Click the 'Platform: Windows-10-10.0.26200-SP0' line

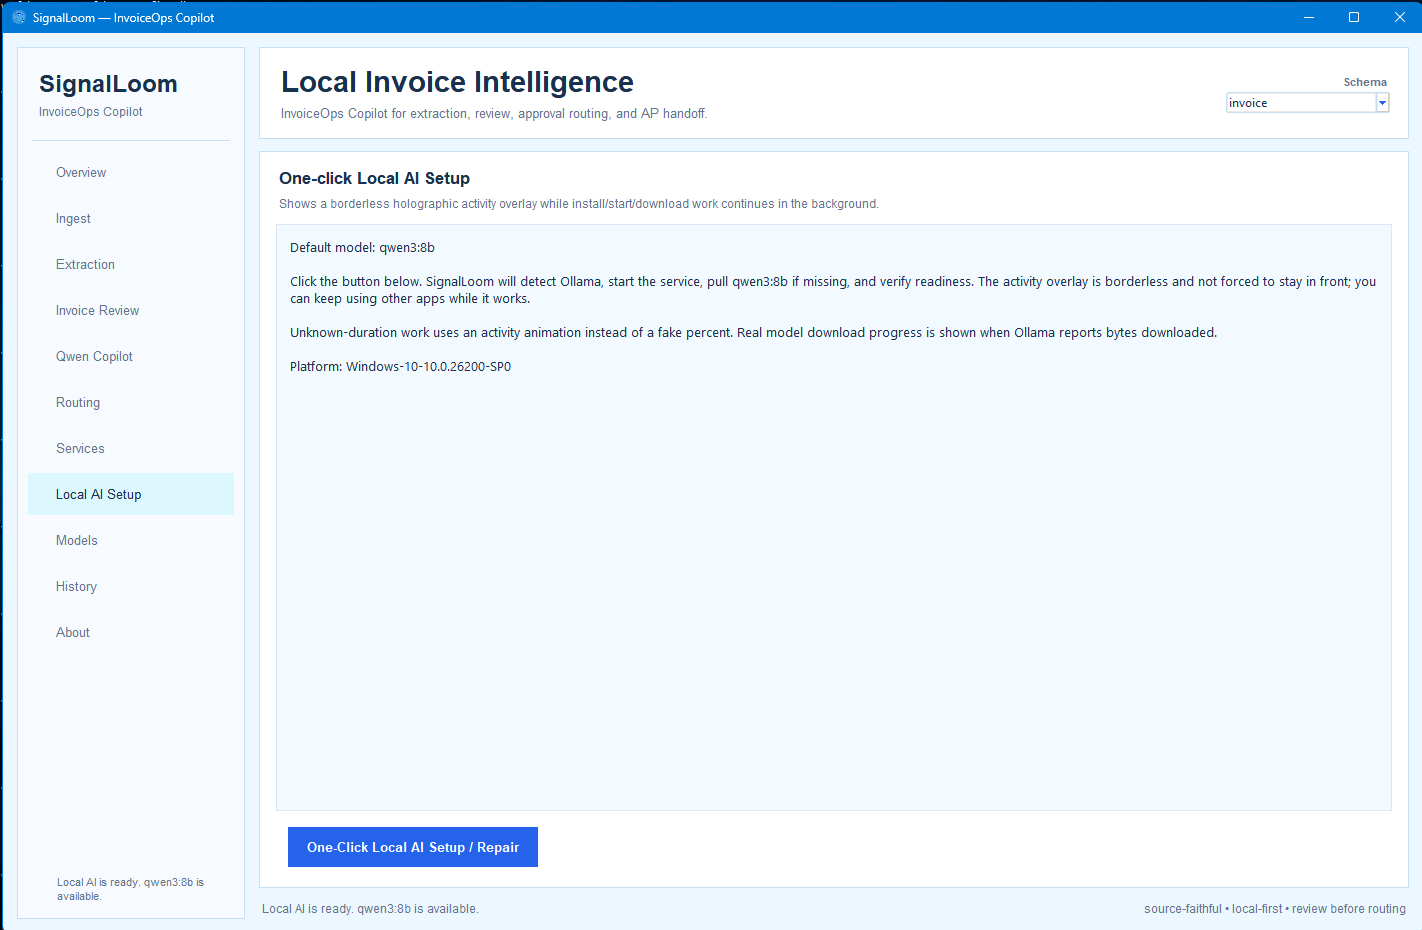point(400,366)
